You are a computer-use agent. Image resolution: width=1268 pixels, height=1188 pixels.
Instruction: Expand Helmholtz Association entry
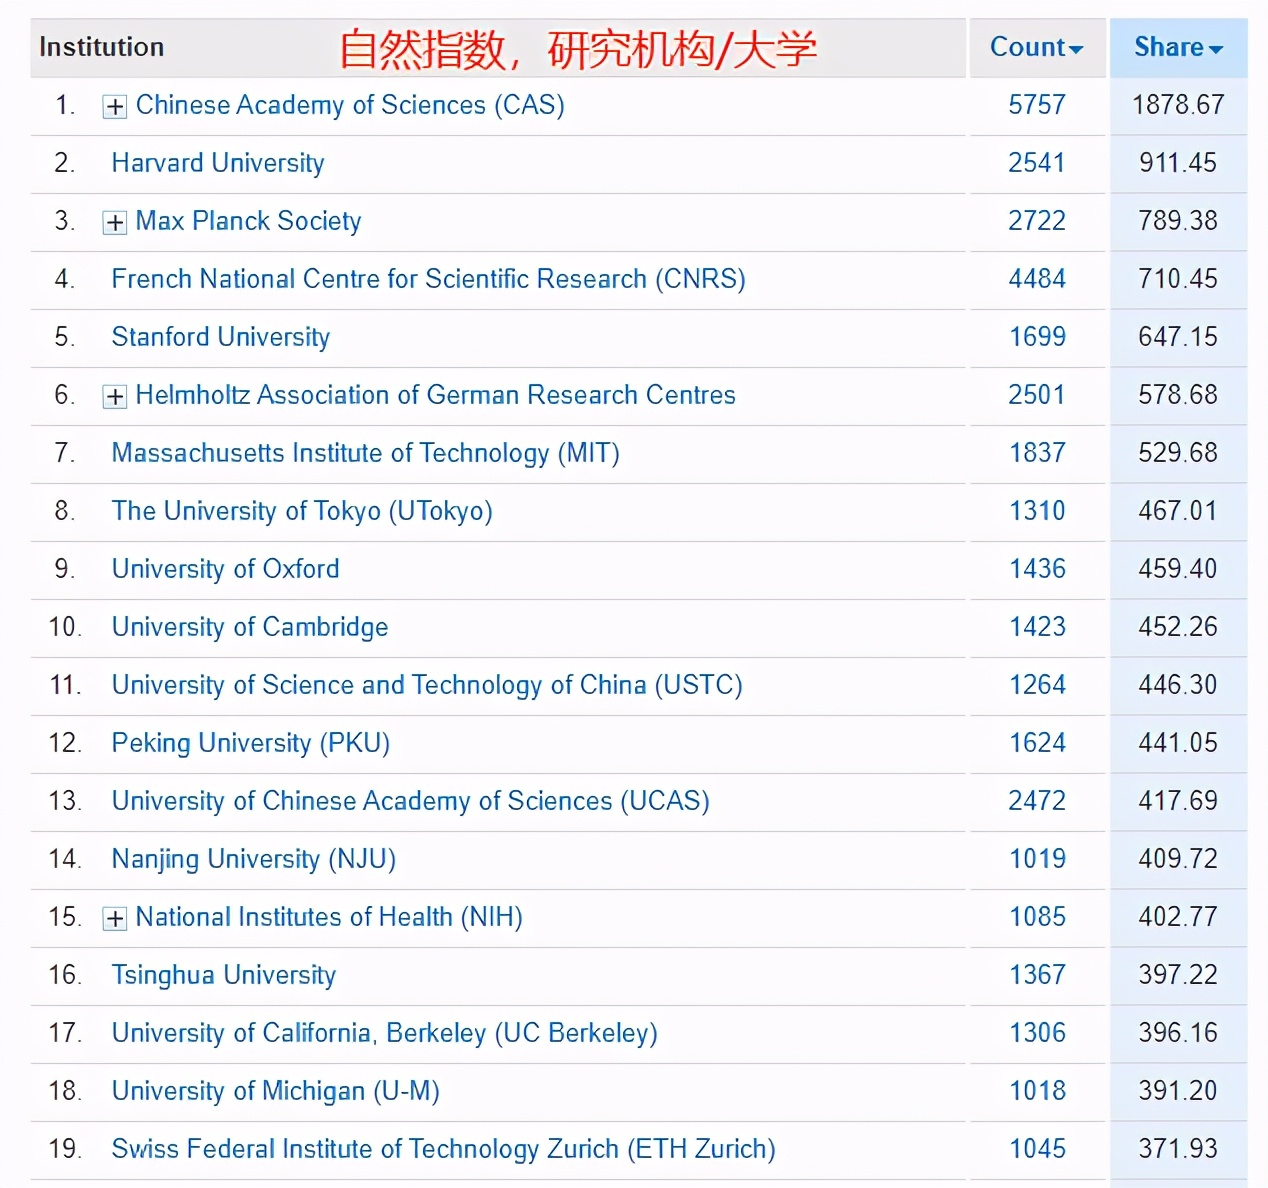(114, 396)
